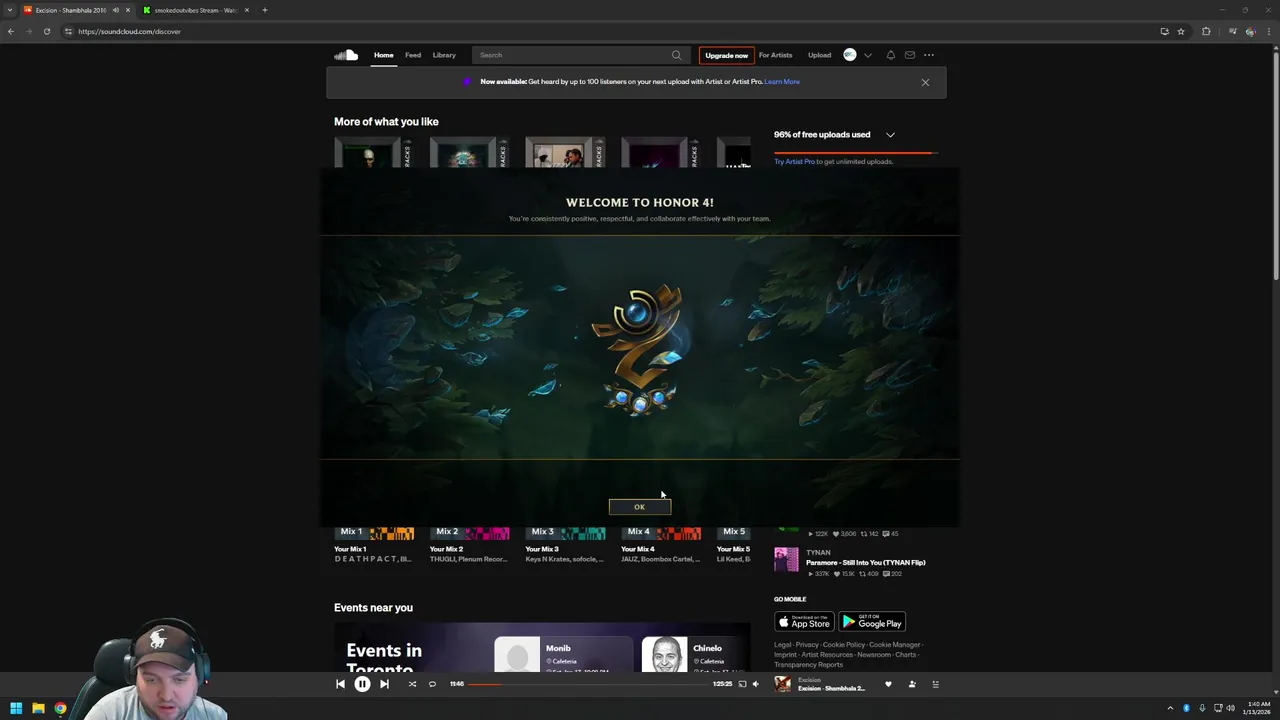Open the TYNAN artist link
The image size is (1280, 720).
click(x=818, y=552)
